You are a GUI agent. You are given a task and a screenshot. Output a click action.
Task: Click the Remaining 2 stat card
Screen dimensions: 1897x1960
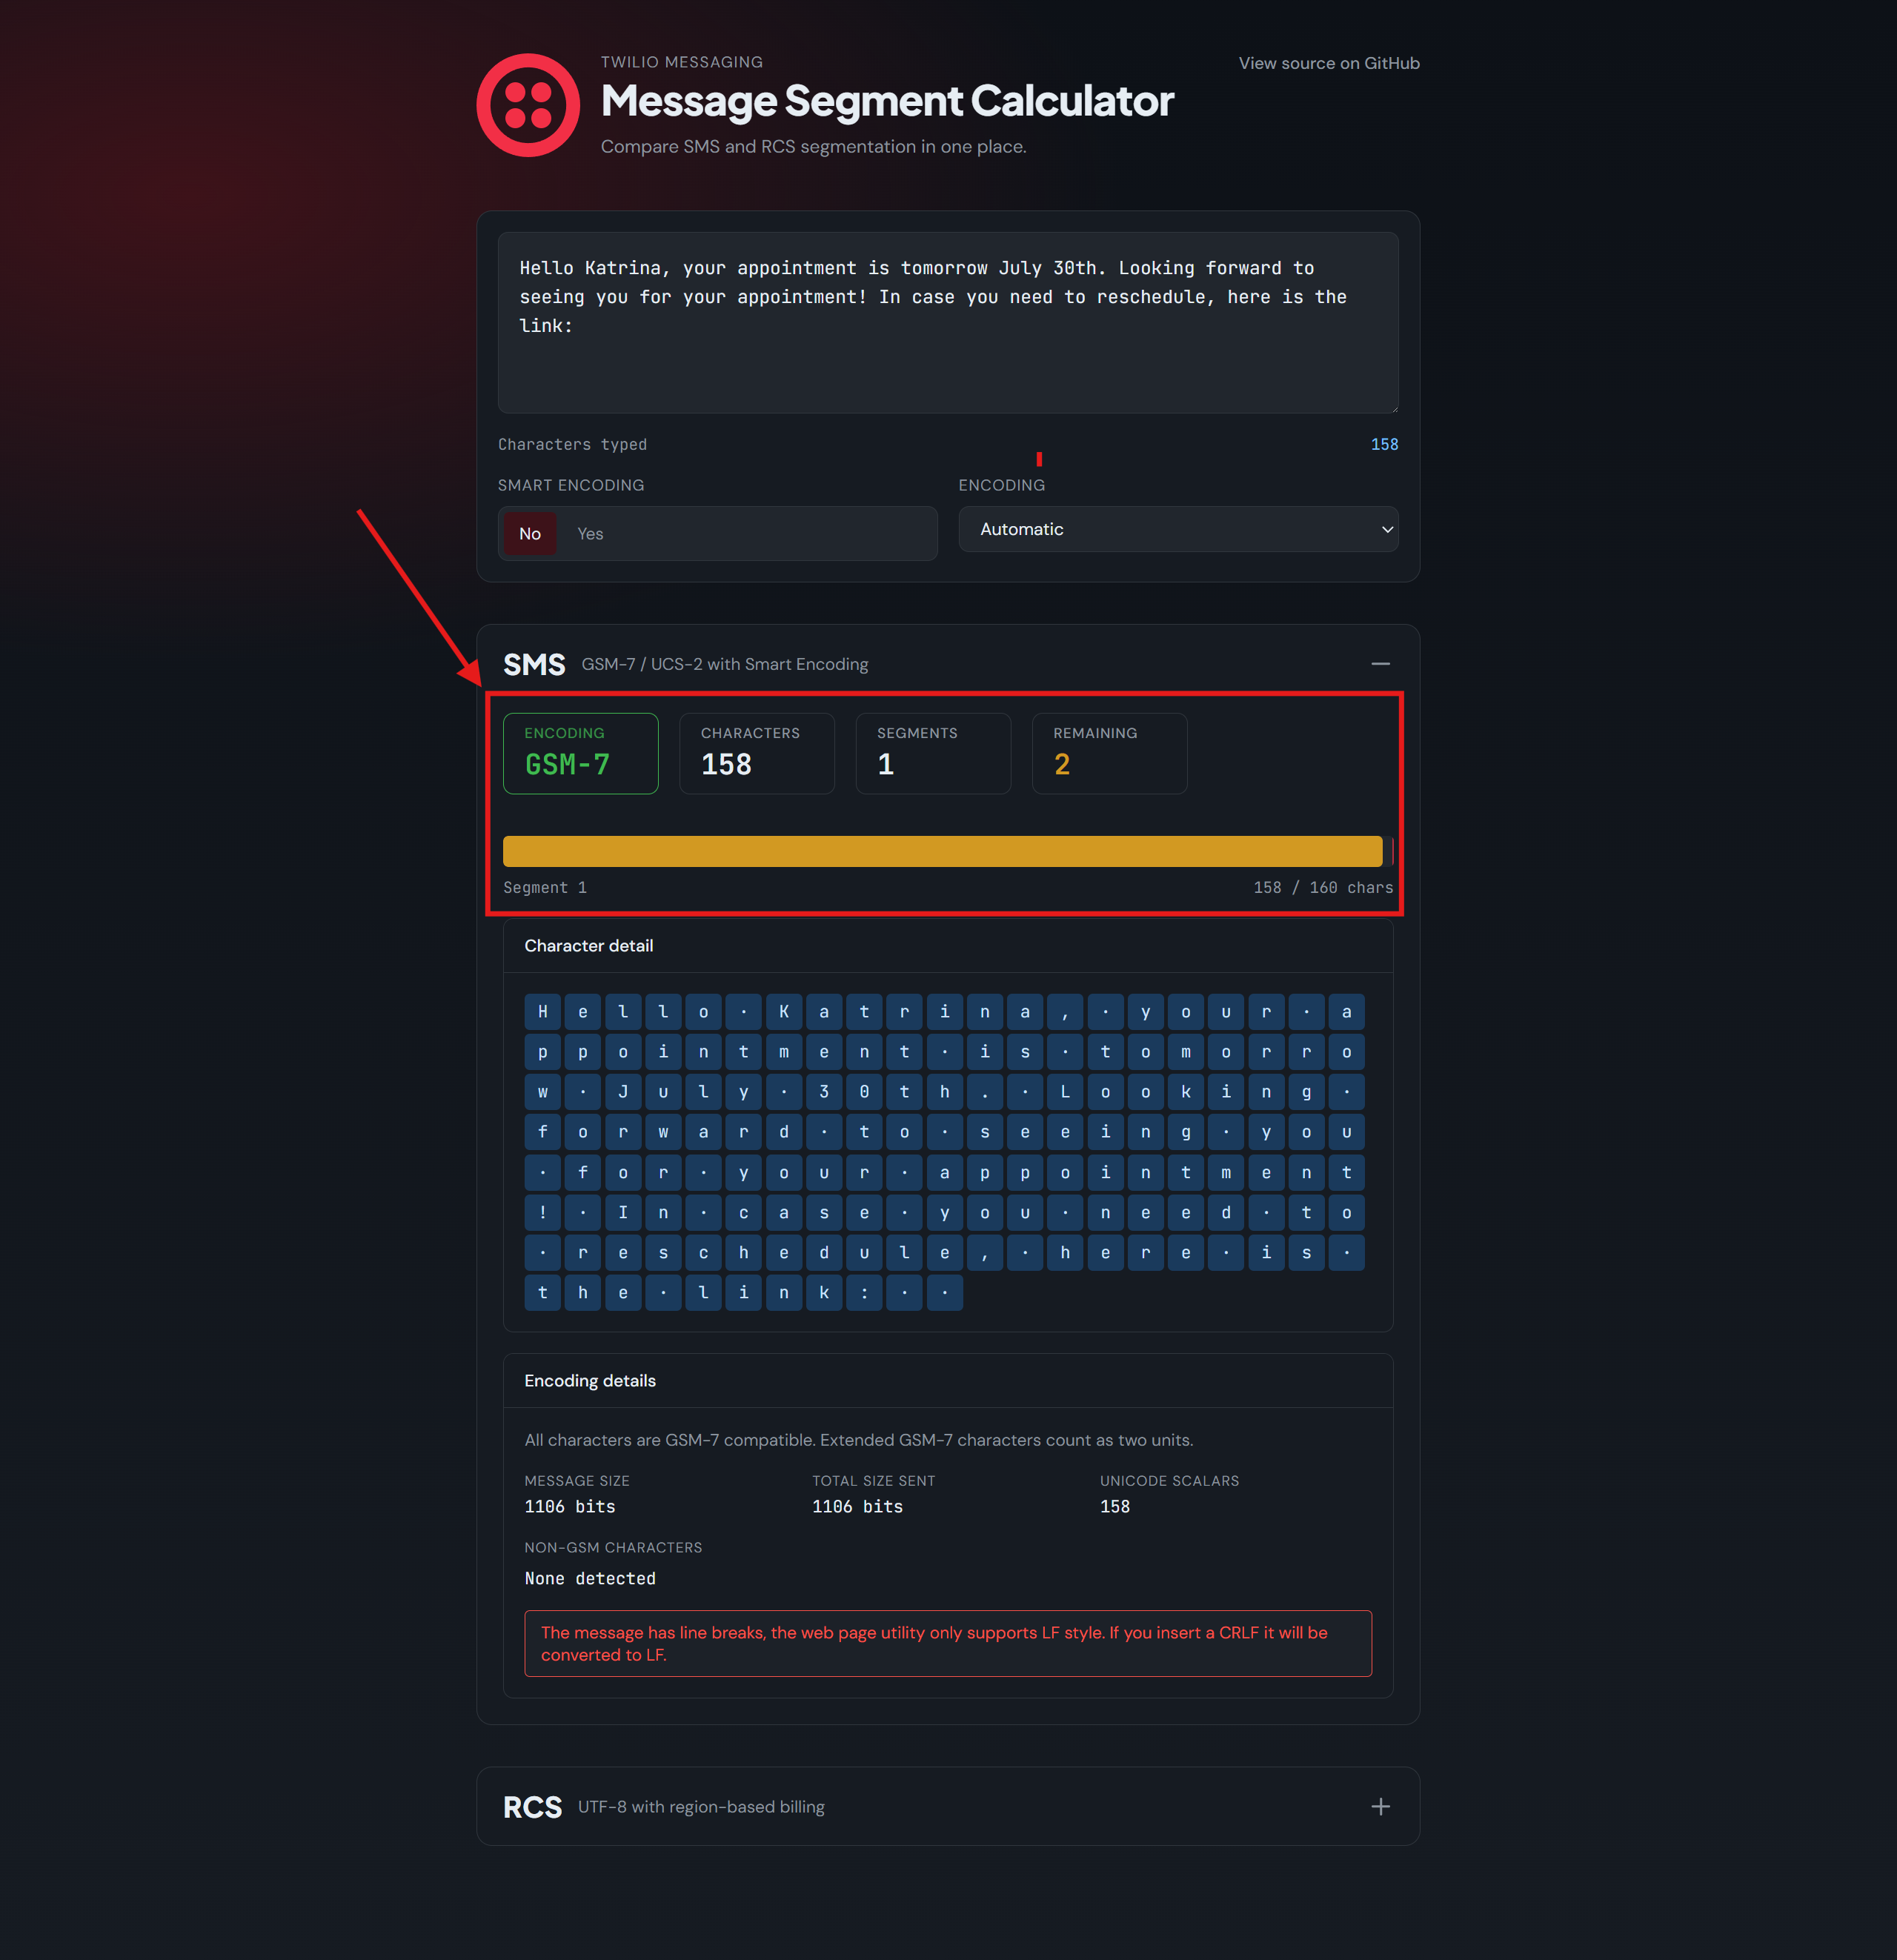coord(1109,753)
